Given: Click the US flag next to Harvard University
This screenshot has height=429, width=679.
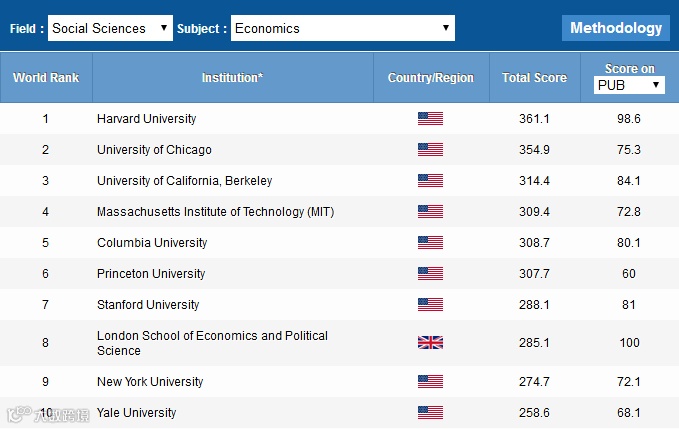Looking at the screenshot, I should tap(430, 119).
